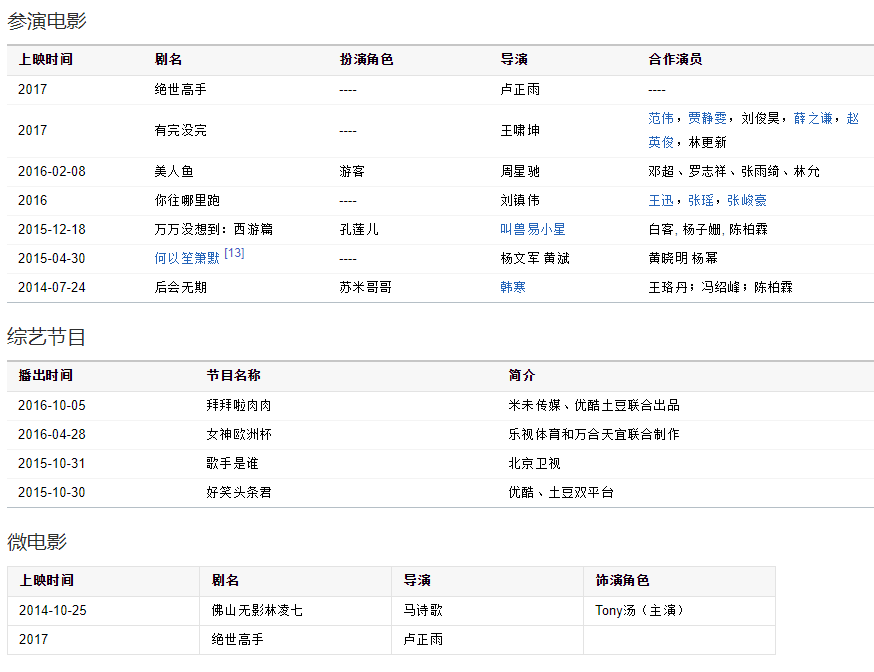The width and height of the screenshot is (874, 672).
Task: Open the 韩寒 director link
Action: [x=513, y=288]
